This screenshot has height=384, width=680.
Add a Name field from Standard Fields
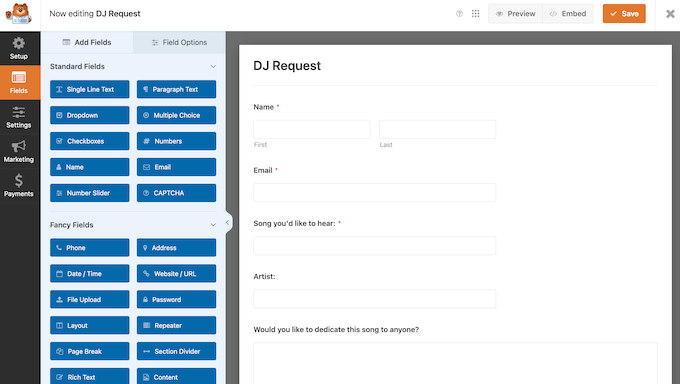coord(89,167)
